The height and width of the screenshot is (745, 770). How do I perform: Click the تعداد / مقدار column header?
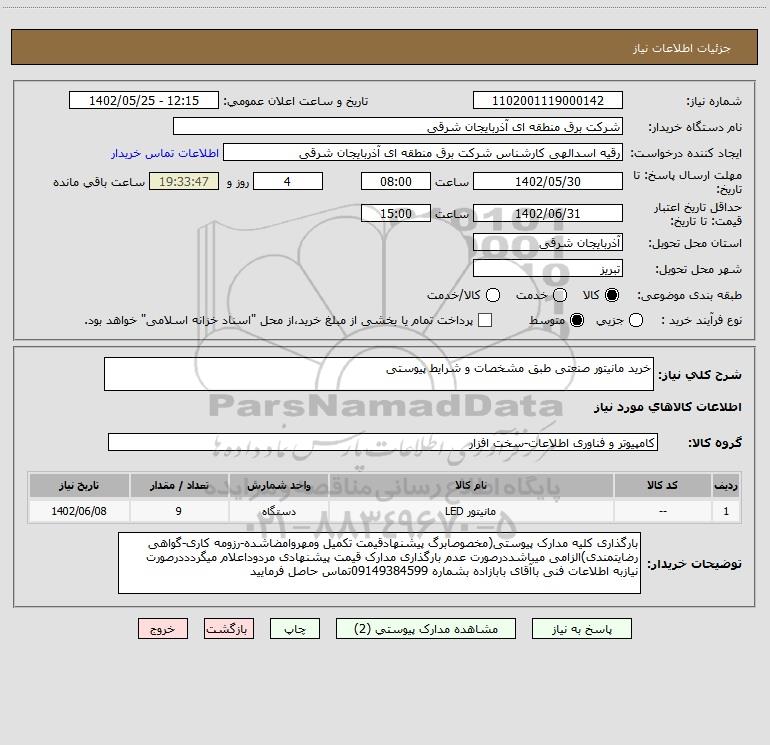(179, 485)
